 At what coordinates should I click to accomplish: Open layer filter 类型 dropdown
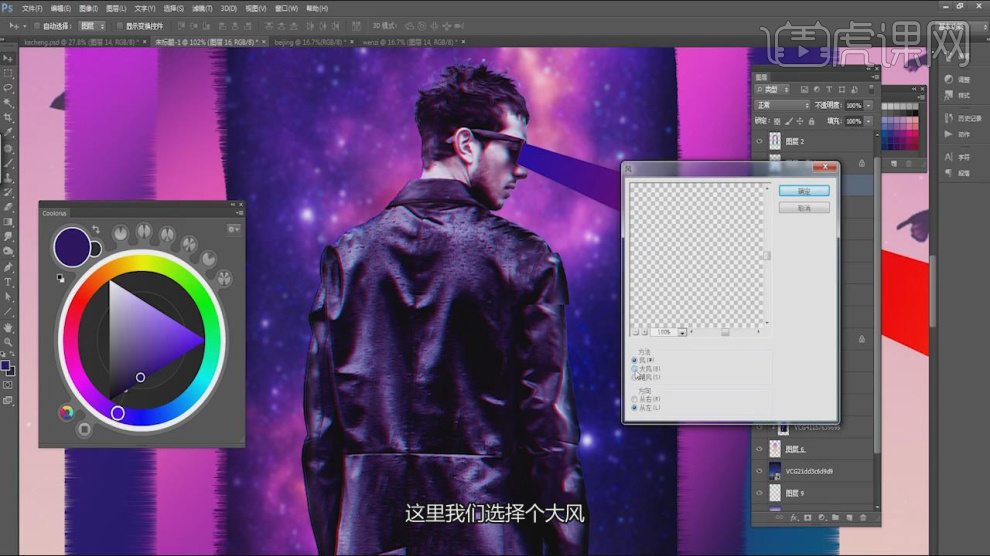[772, 90]
